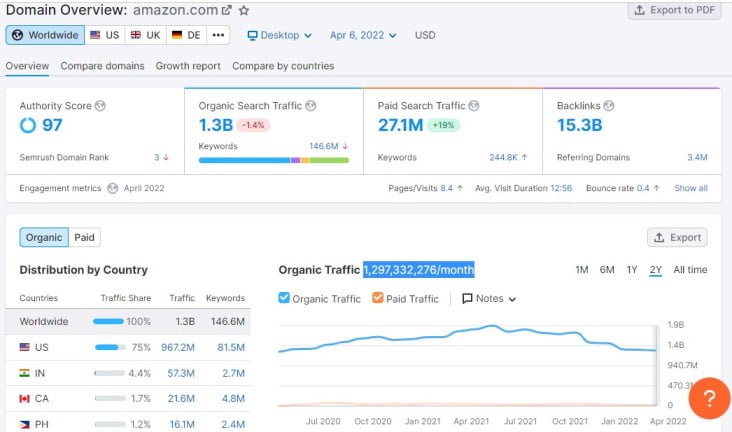Open the Desktop device dropdown
Viewport: 732px width, 432px height.
[280, 35]
